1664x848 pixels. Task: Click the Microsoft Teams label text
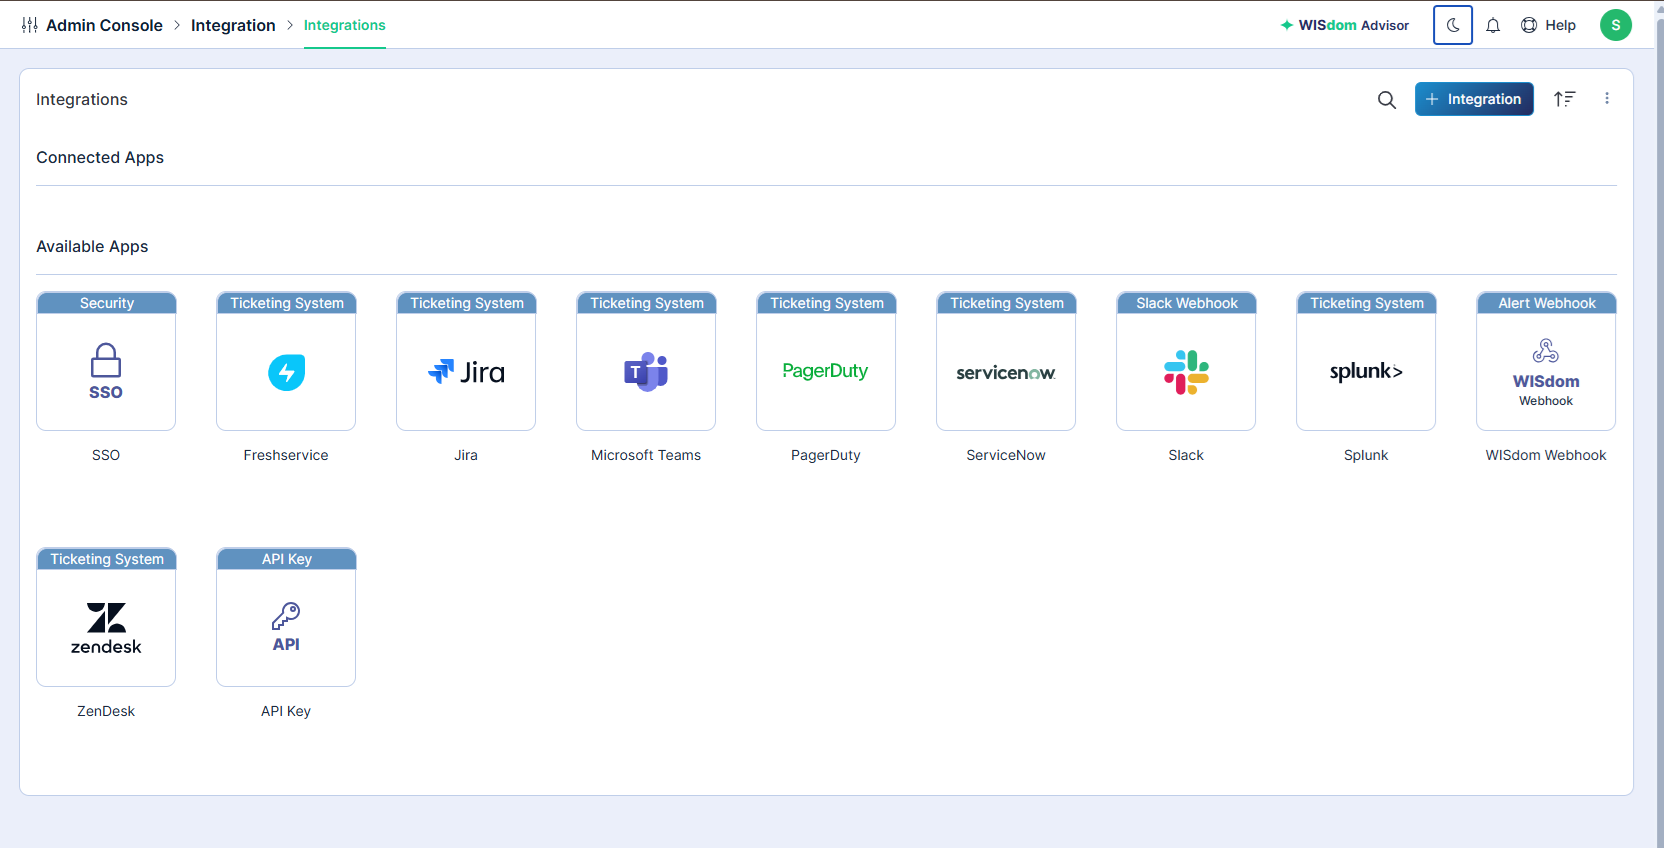pyautogui.click(x=646, y=455)
